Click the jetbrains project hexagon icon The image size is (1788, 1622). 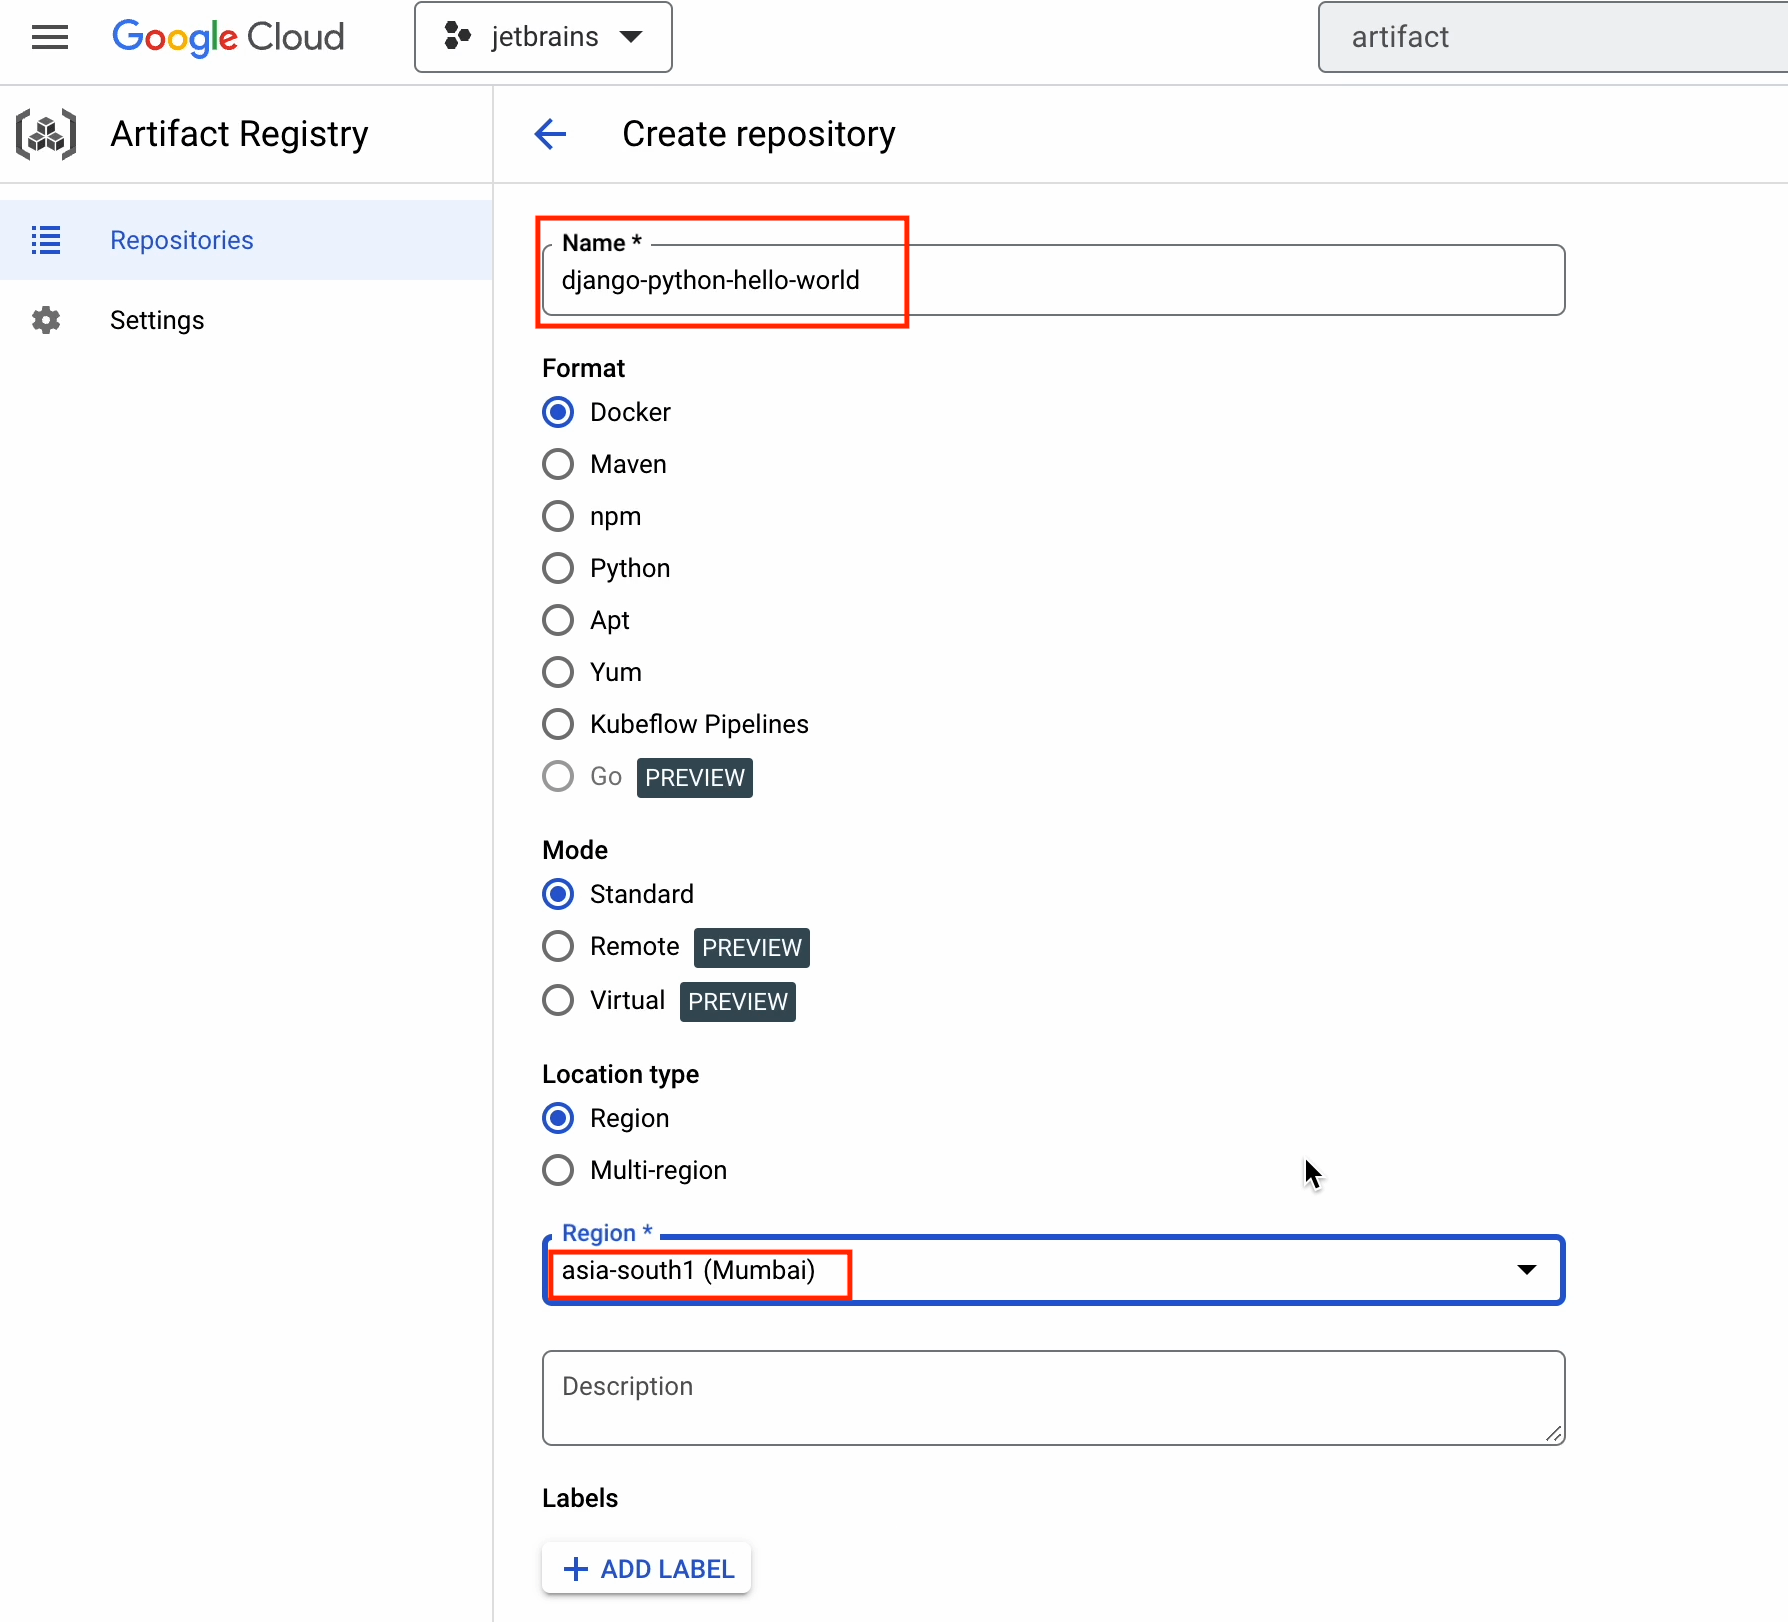pos(457,37)
